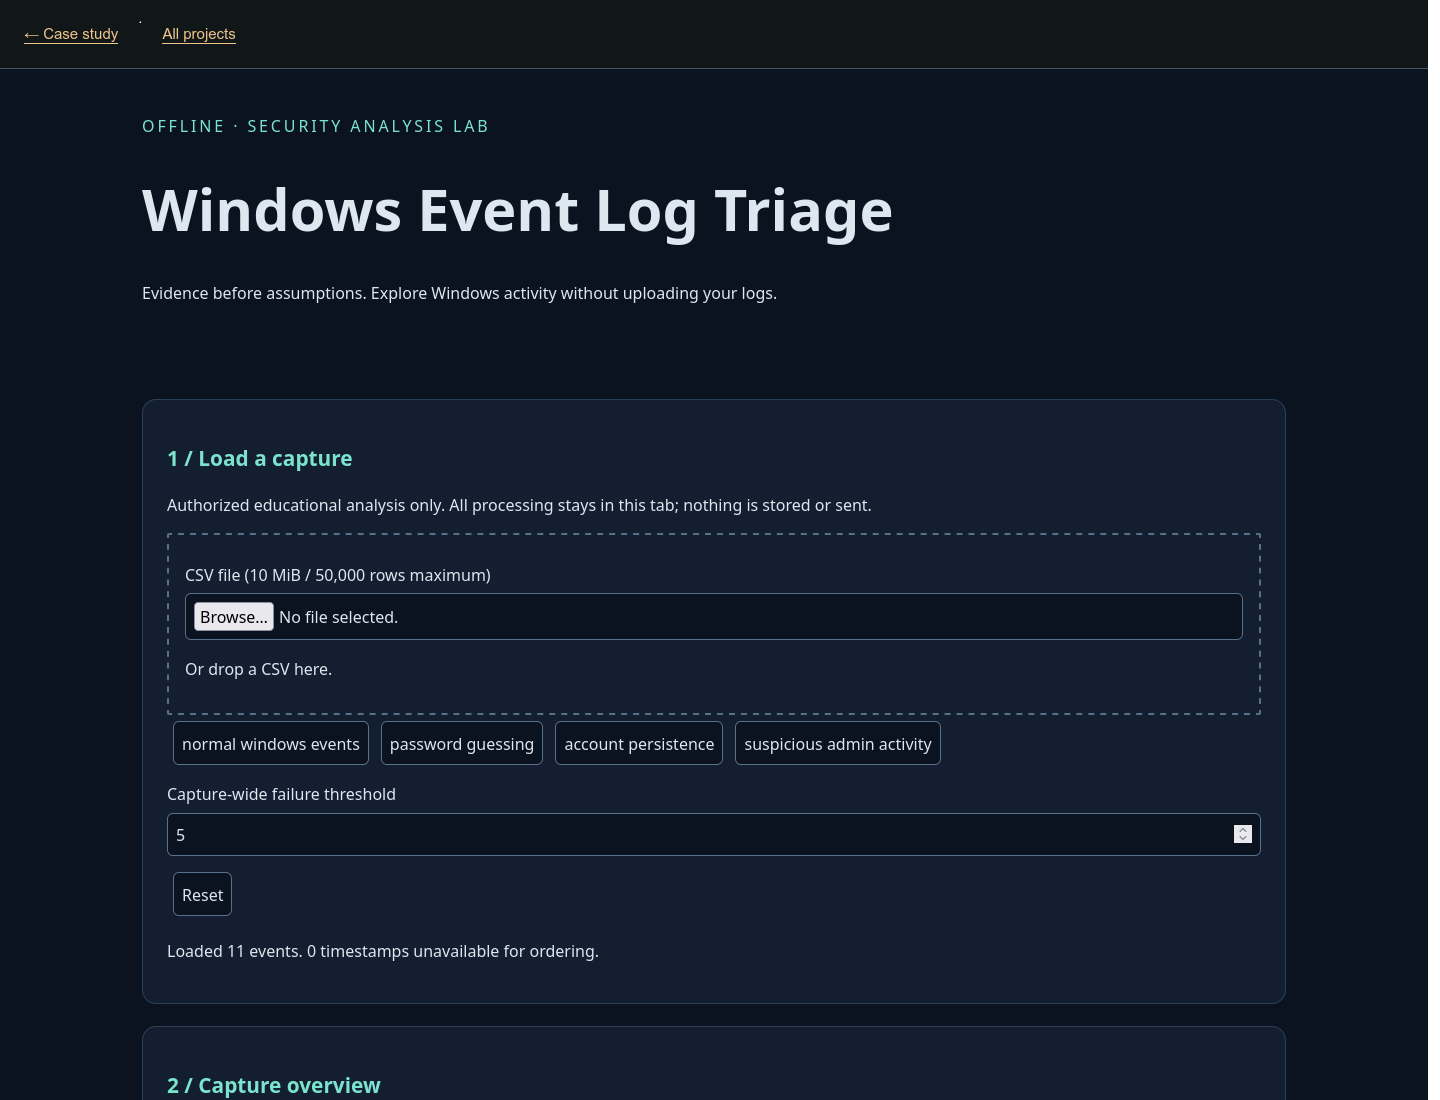Click the 'OFFLINE · SECURITY ANALYSIS LAB' eyebrow text

[x=315, y=126]
